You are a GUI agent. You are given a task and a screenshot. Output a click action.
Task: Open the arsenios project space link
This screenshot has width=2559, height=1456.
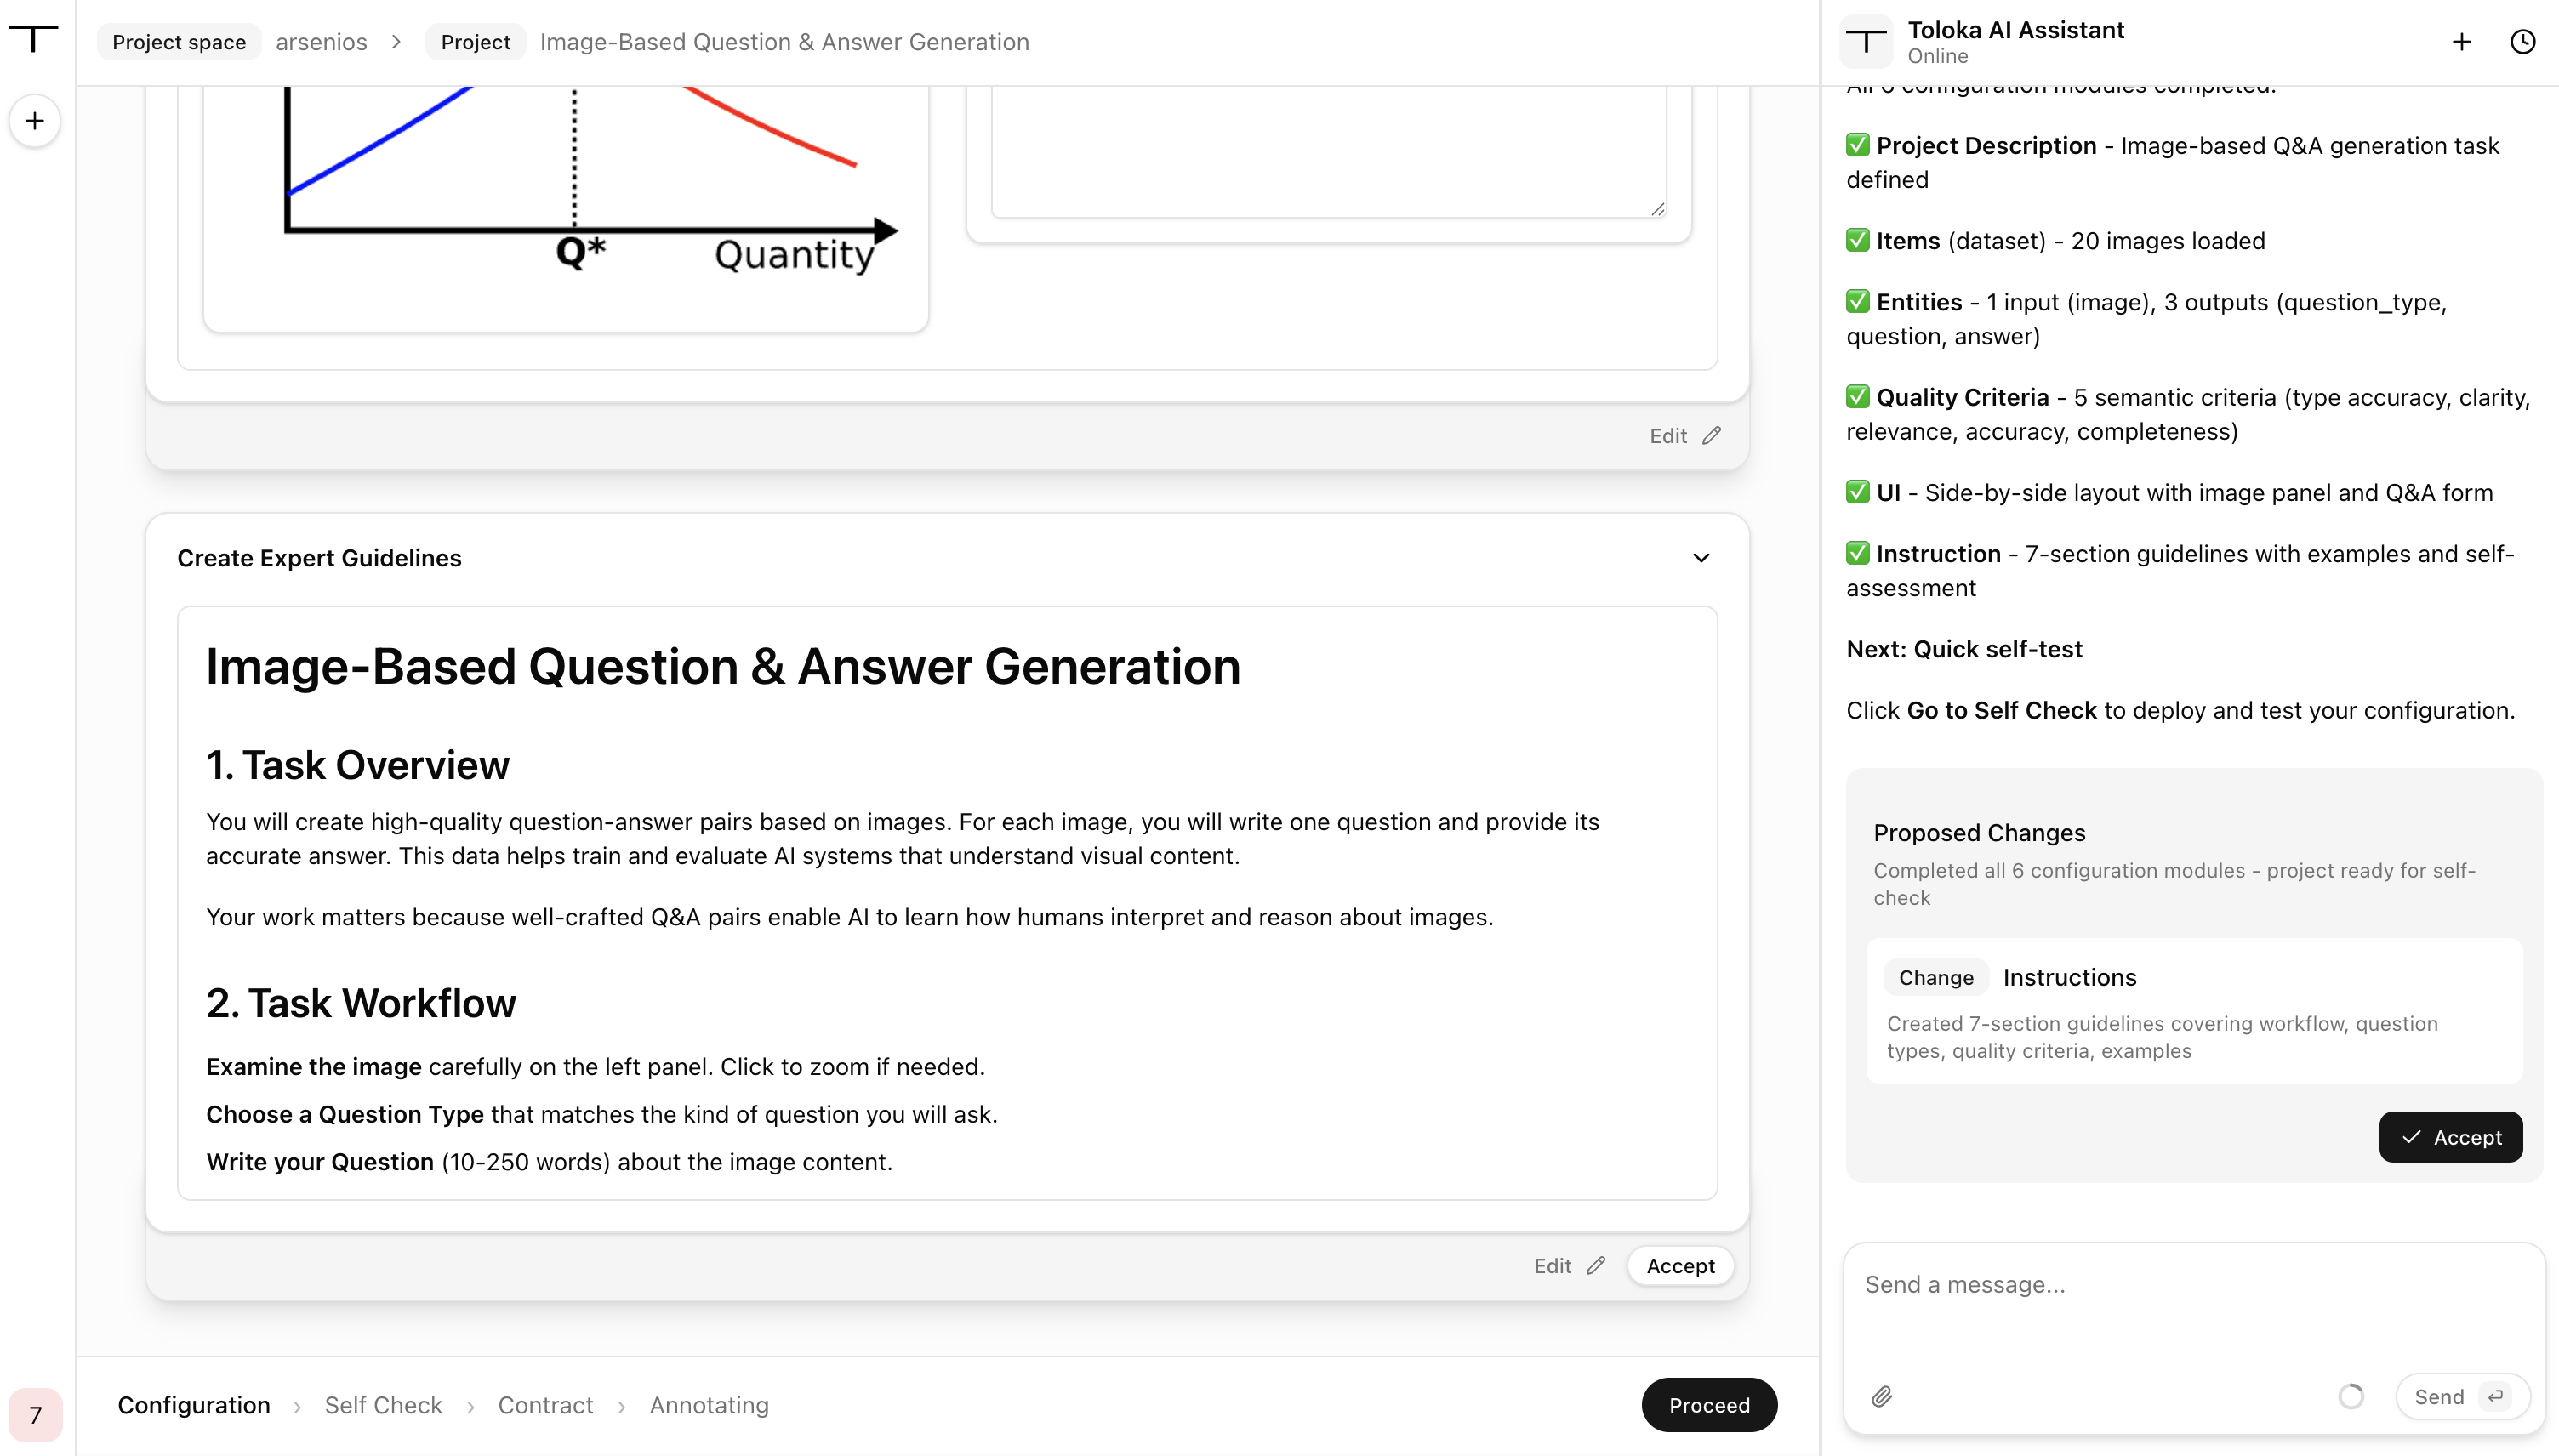pos(321,42)
